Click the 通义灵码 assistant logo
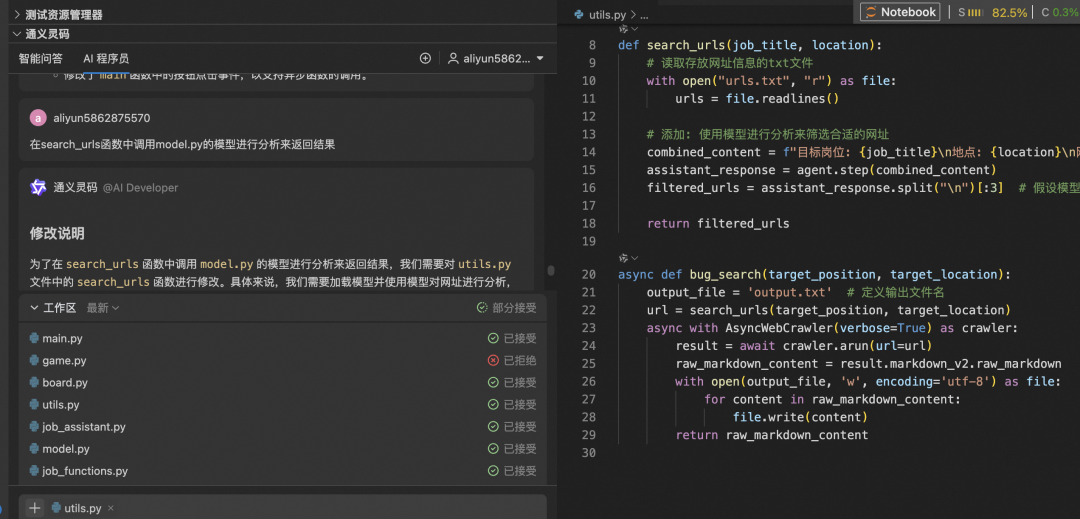Viewport: 1080px width, 519px height. pyautogui.click(x=38, y=187)
